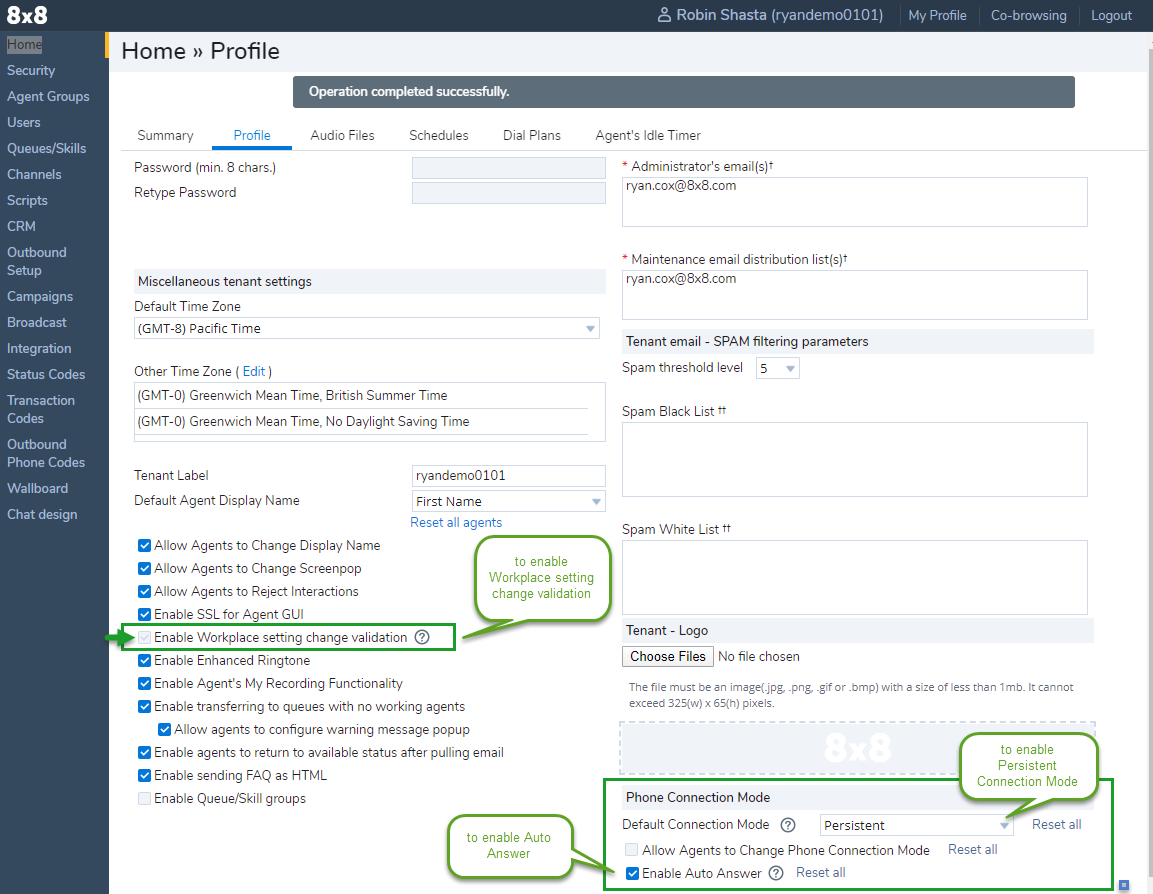This screenshot has height=894, width=1153.
Task: Open the Schedules tab
Action: [x=438, y=135]
